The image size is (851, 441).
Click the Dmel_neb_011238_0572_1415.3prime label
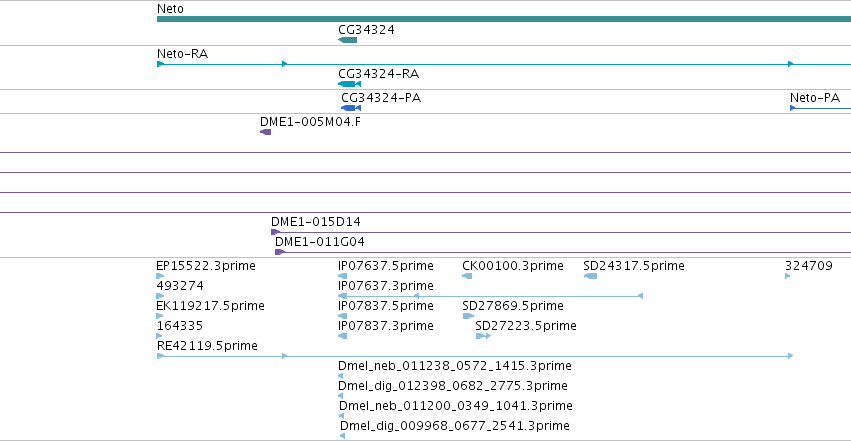click(455, 366)
